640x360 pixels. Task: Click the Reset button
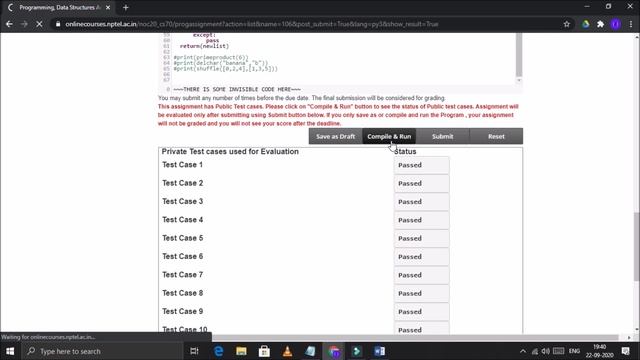(x=496, y=136)
